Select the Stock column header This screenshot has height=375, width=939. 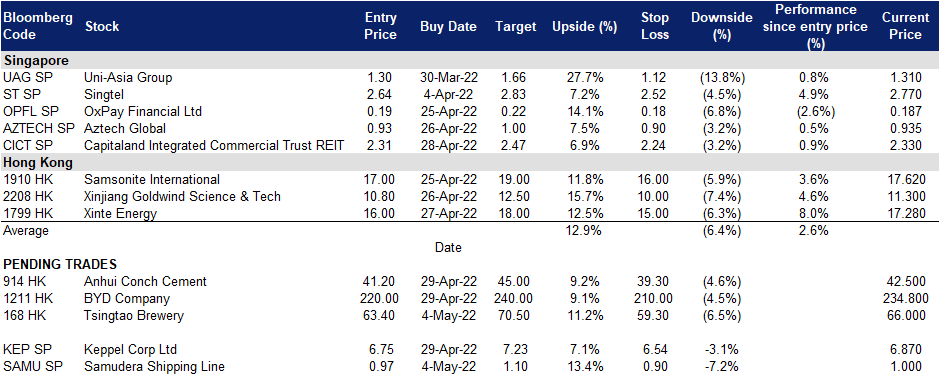click(102, 26)
